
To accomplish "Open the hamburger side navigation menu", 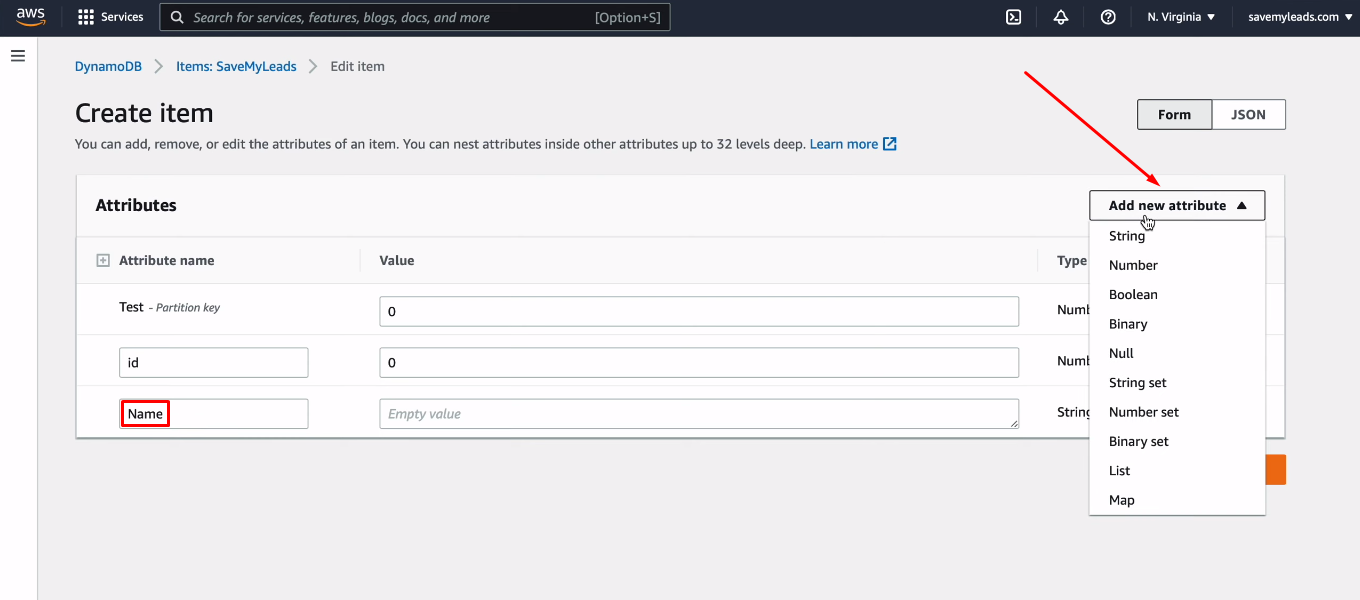I will pos(18,56).
